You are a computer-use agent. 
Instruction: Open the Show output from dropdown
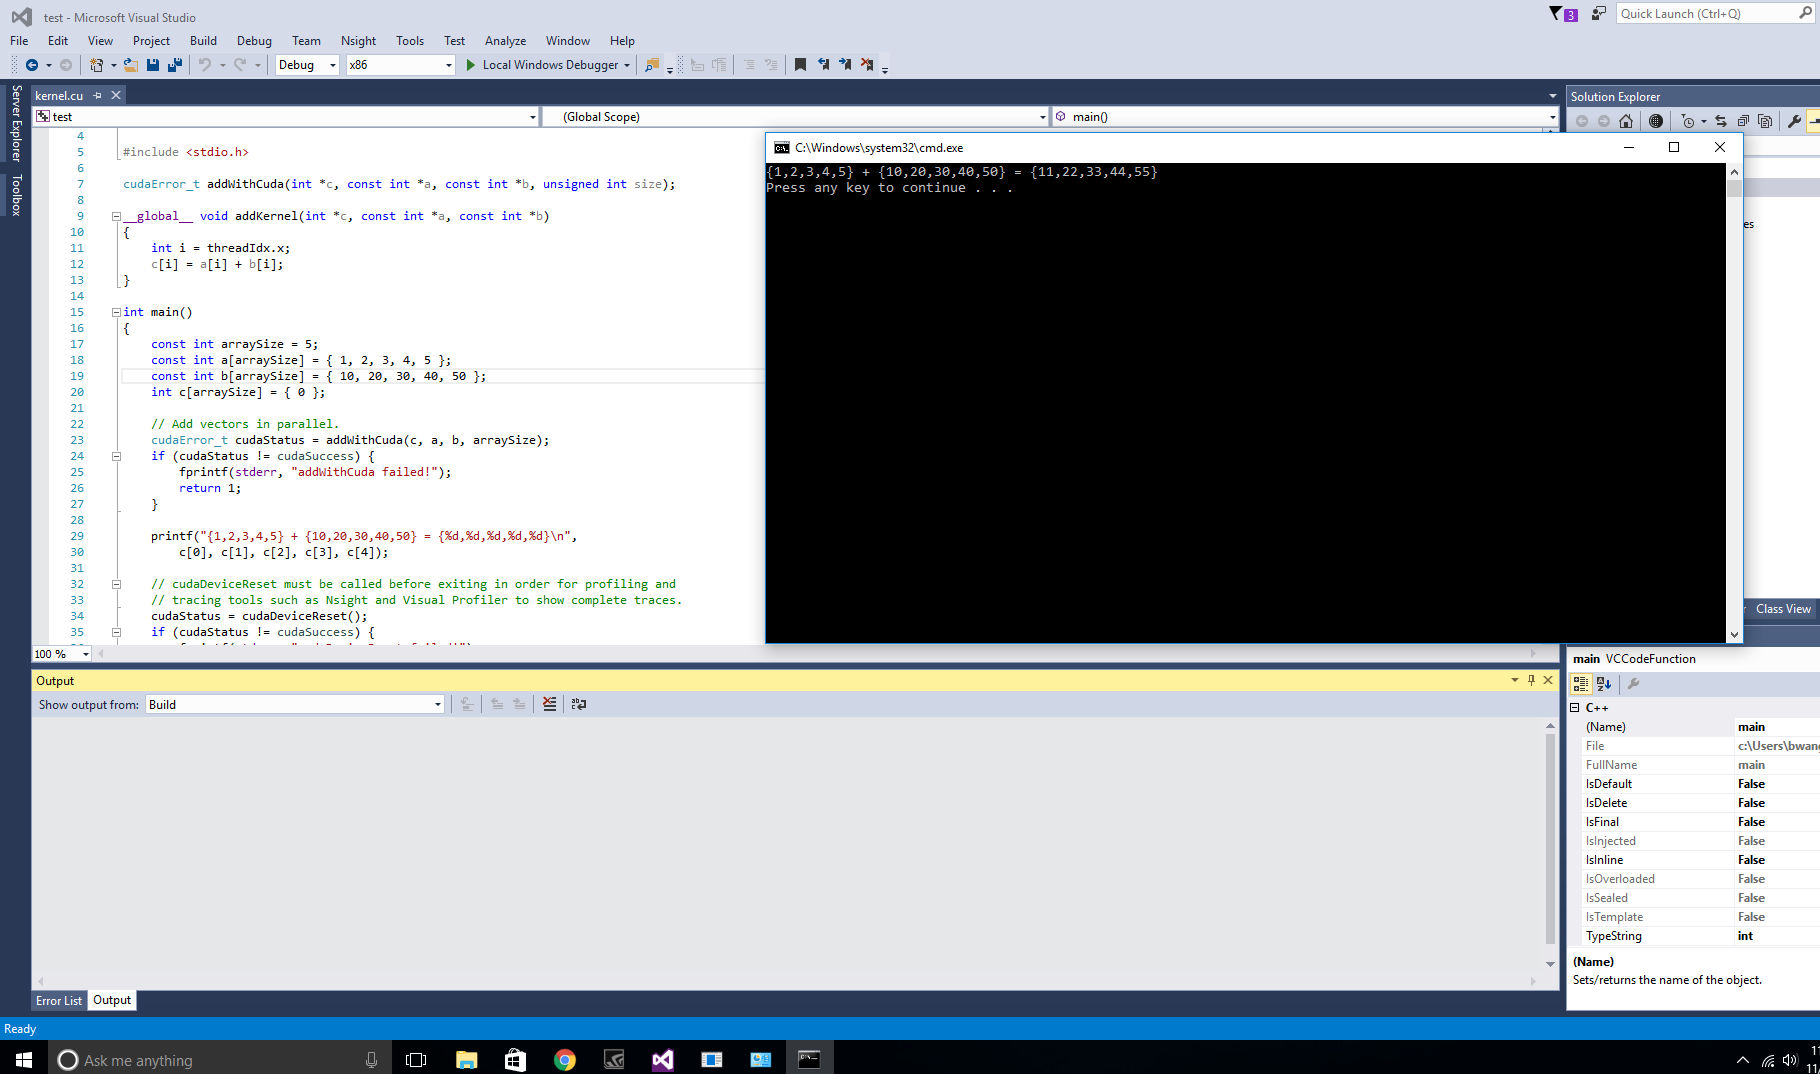coord(295,705)
